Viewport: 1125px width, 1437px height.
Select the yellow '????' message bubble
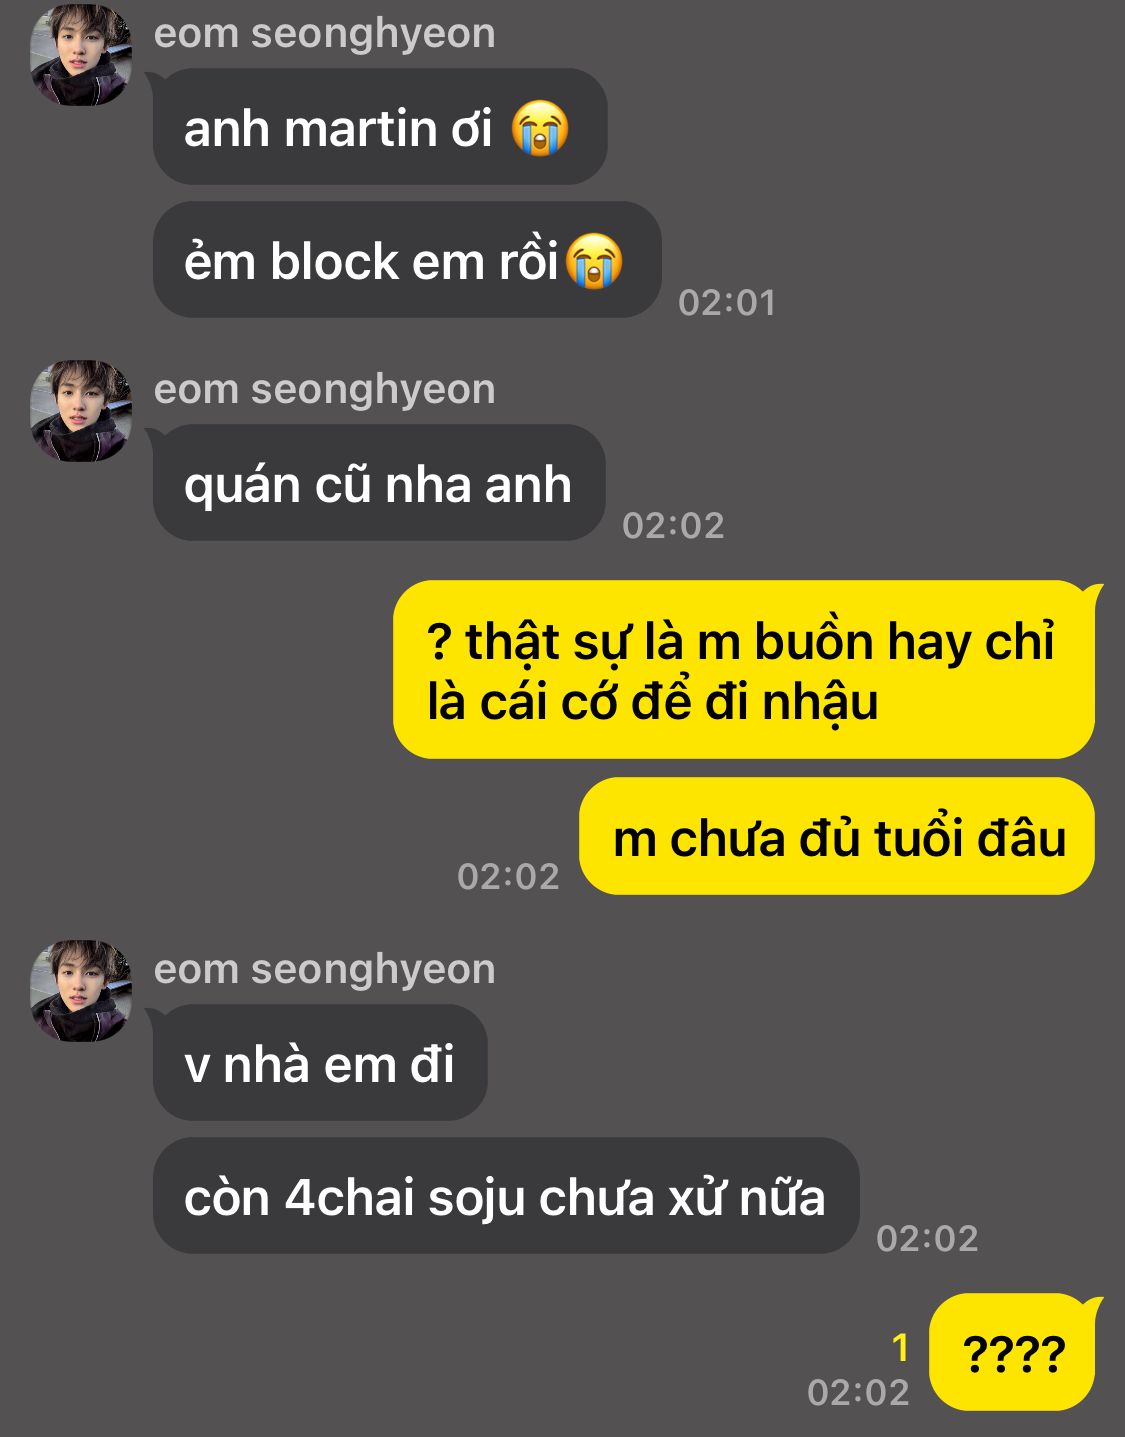[1013, 1352]
